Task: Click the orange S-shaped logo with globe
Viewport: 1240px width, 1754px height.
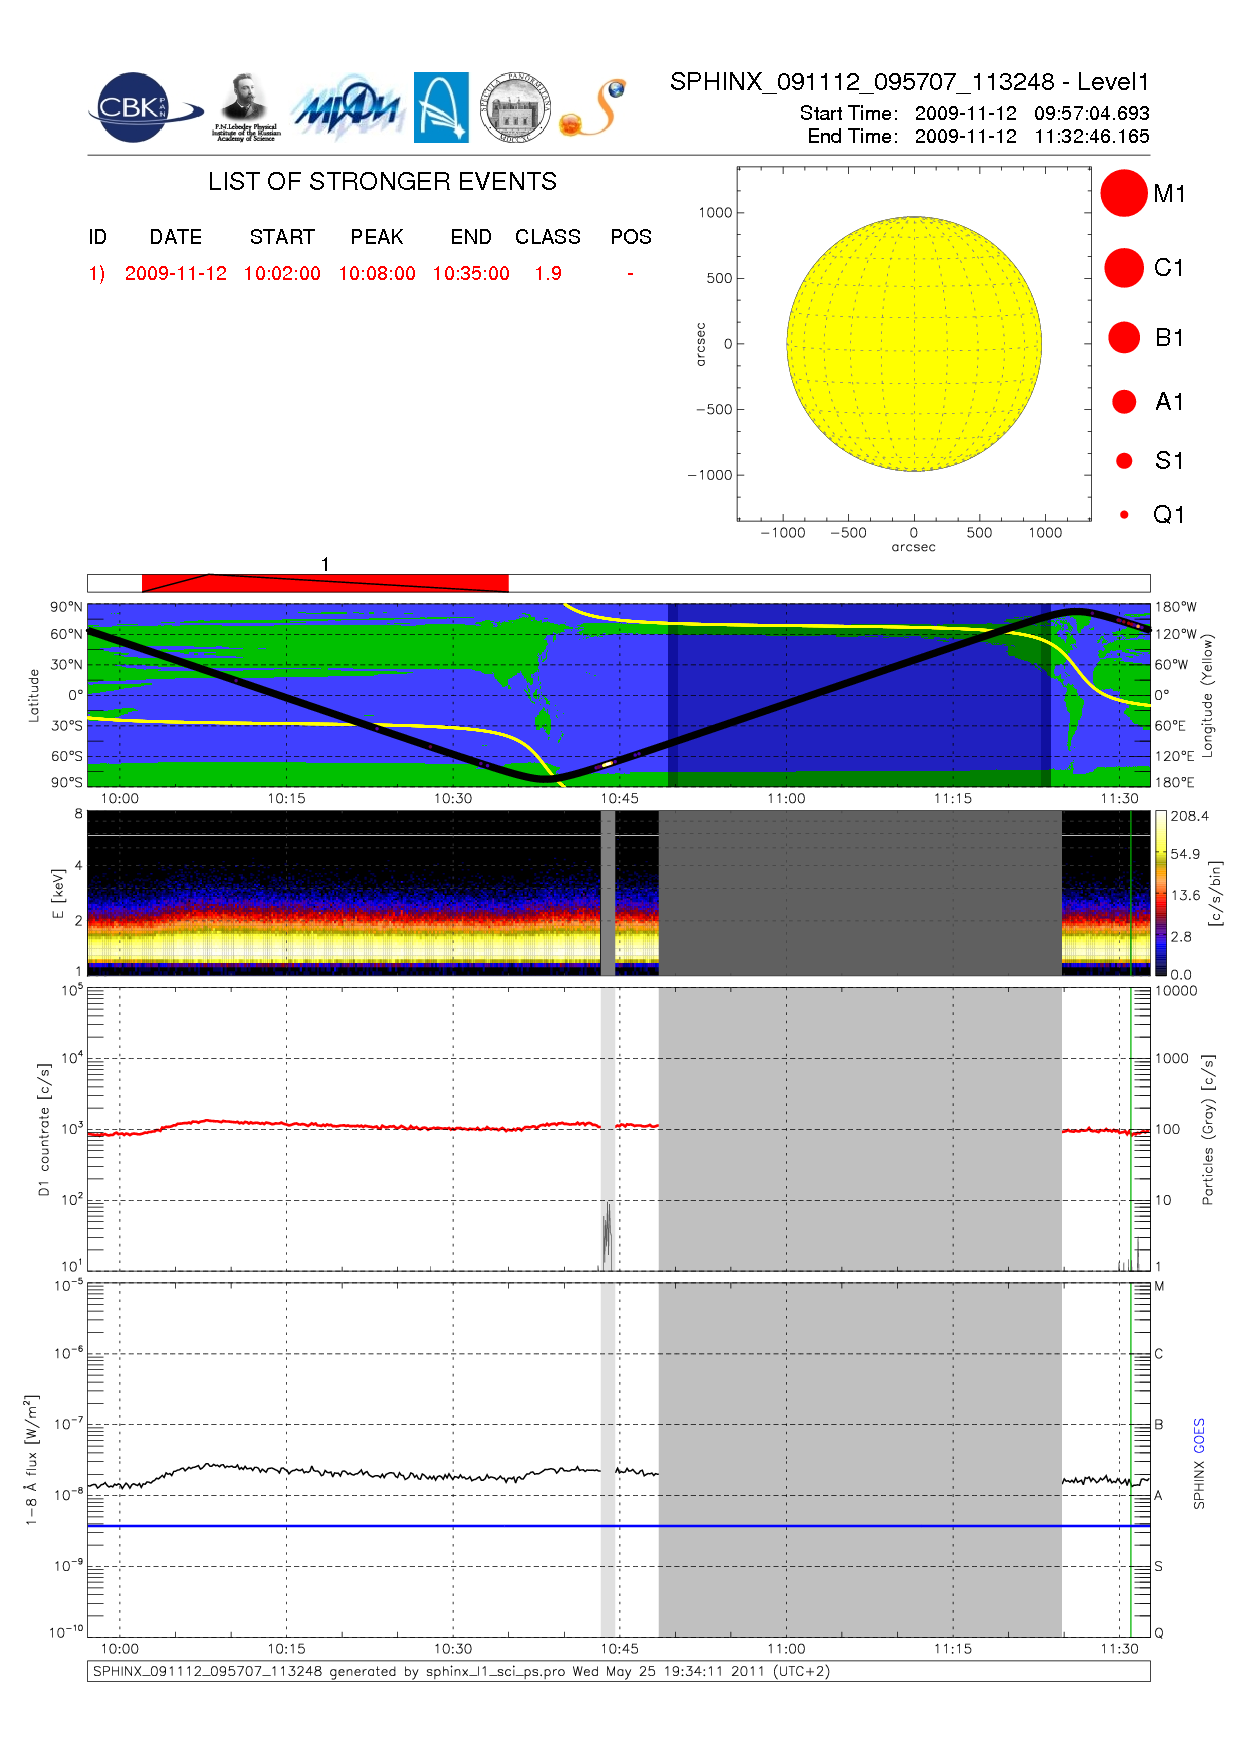Action: pos(593,108)
